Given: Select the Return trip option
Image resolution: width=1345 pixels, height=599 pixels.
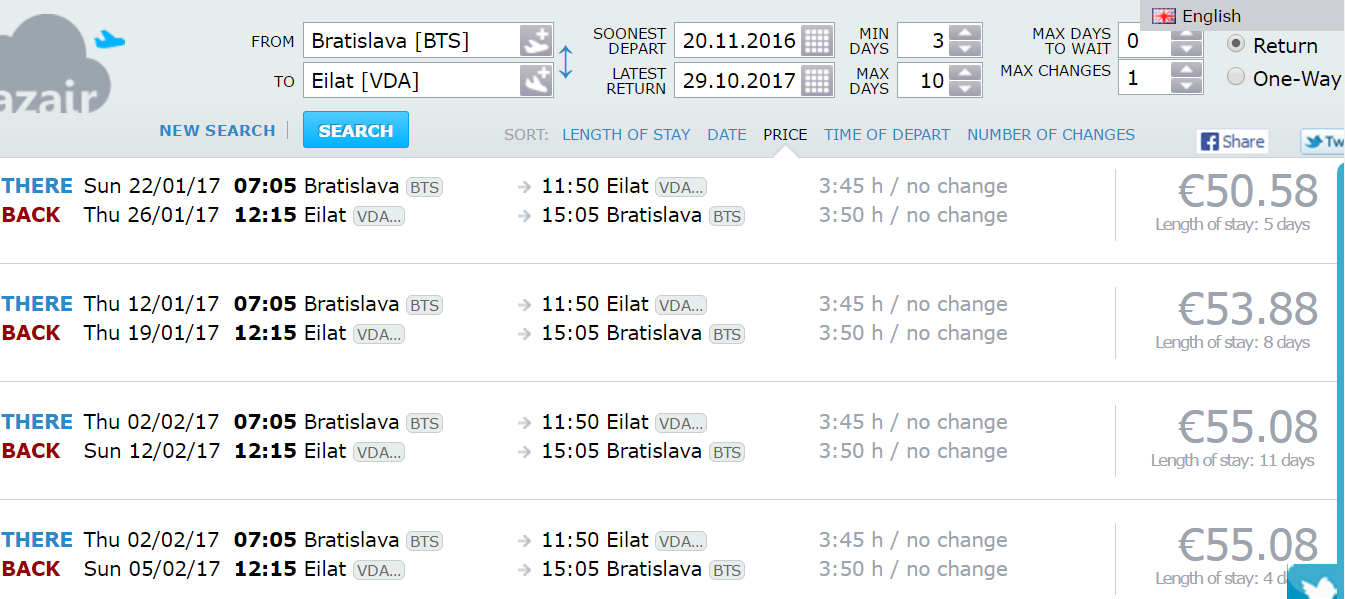Looking at the screenshot, I should click(x=1236, y=45).
